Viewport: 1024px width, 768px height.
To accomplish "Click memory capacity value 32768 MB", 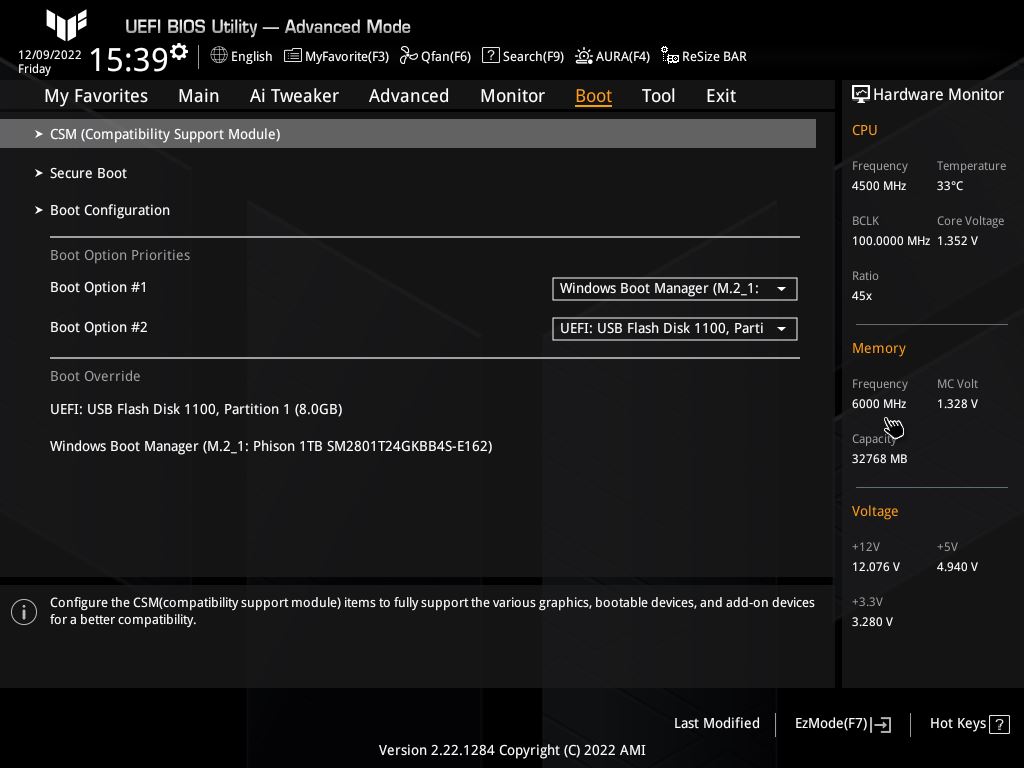I will 879,458.
